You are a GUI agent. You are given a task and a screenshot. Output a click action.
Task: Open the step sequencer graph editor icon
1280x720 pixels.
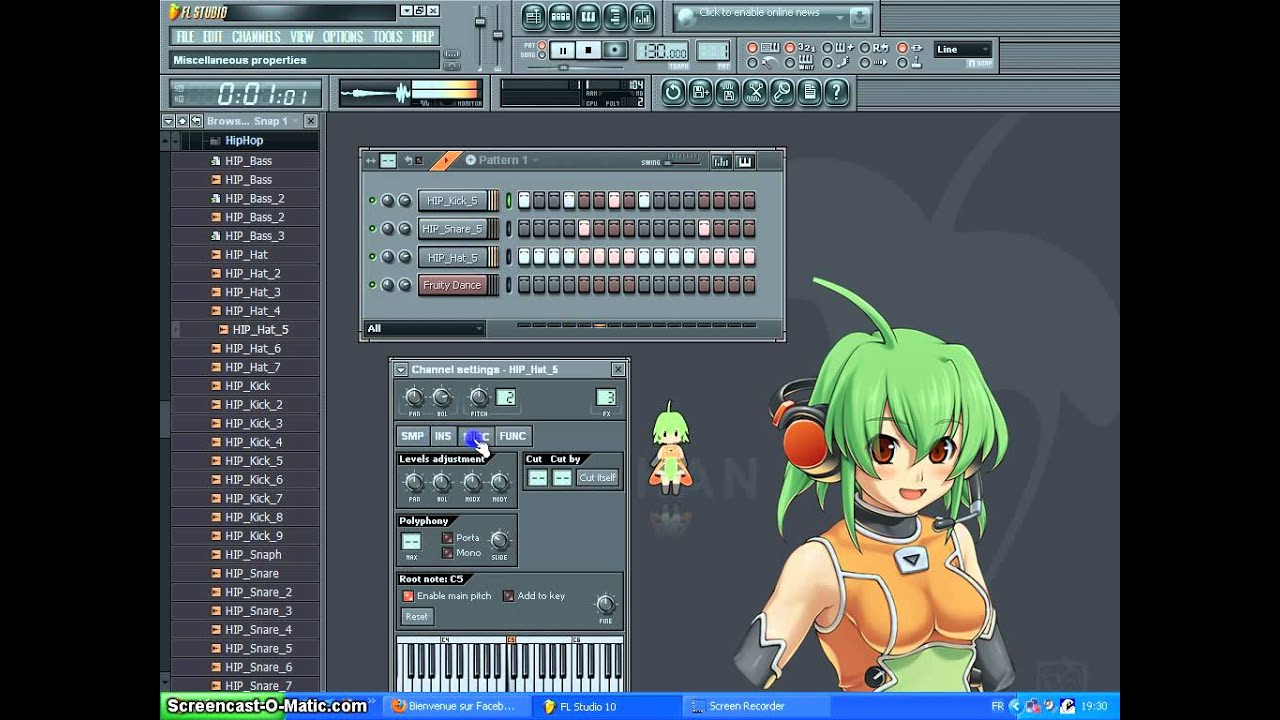[720, 161]
